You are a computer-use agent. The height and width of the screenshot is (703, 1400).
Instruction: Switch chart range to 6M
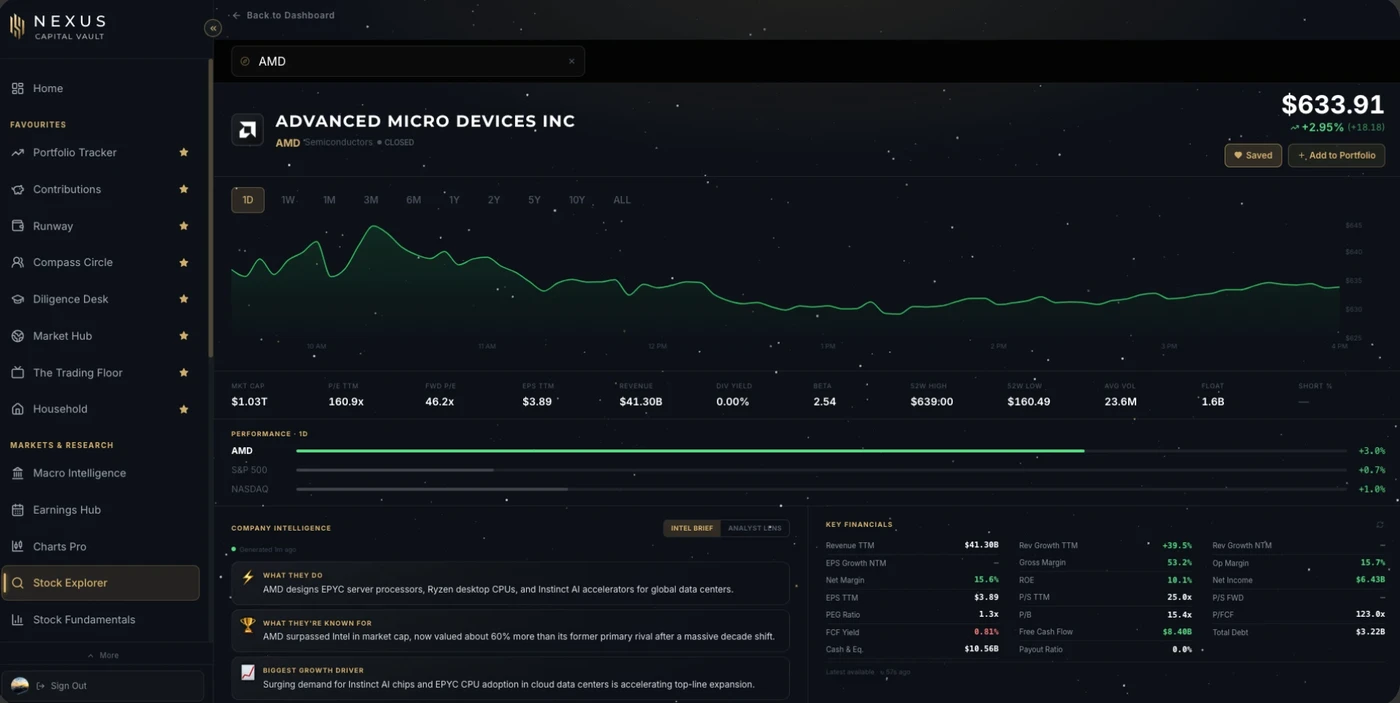413,200
